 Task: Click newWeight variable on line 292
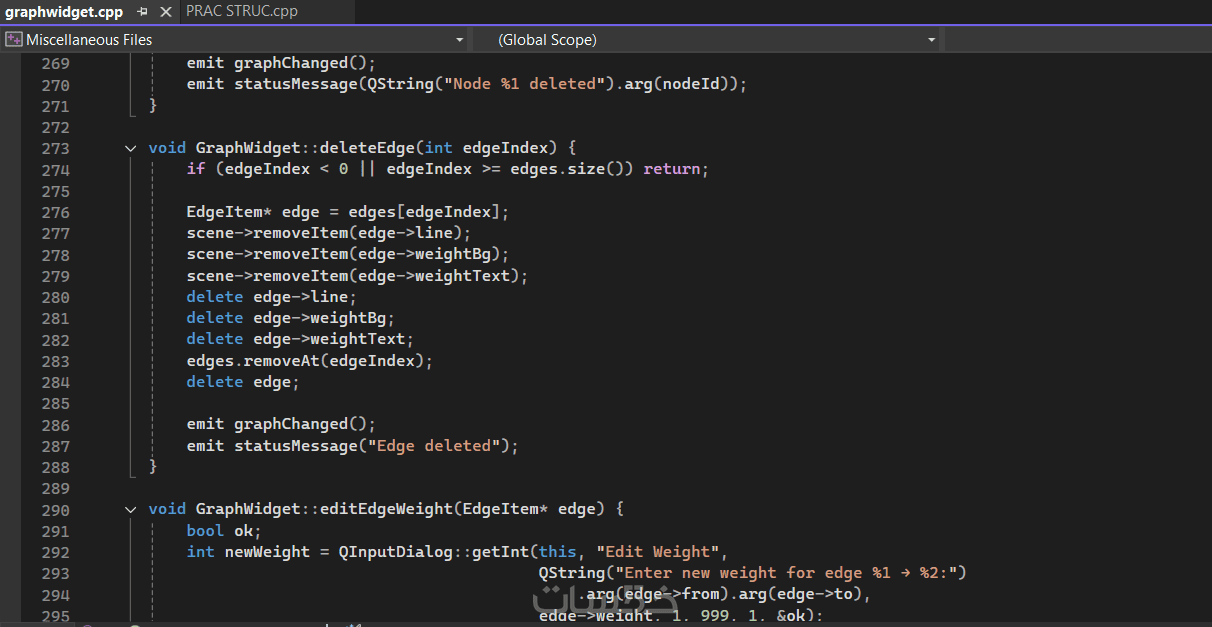(267, 552)
